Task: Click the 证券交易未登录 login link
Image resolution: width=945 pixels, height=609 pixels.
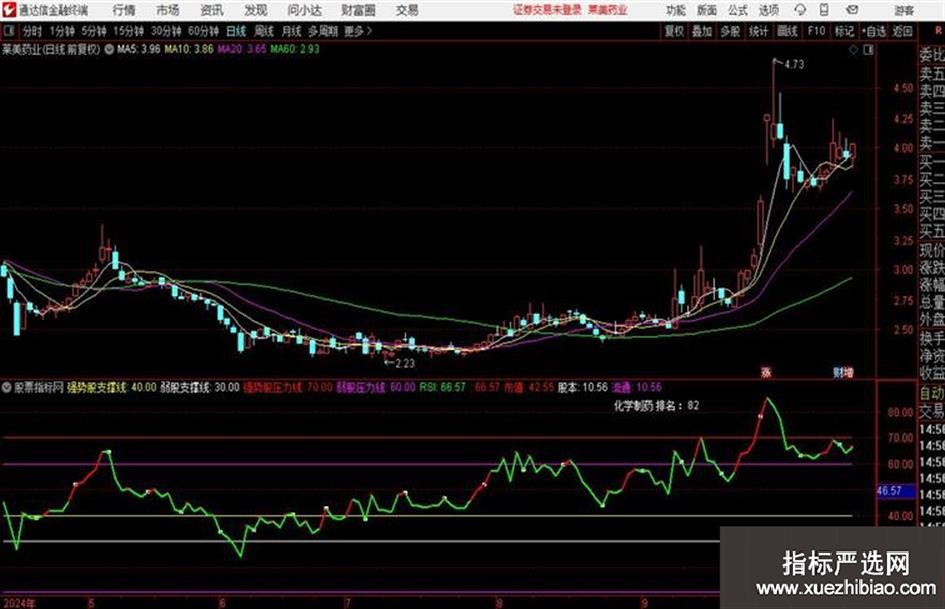Action: [x=547, y=10]
